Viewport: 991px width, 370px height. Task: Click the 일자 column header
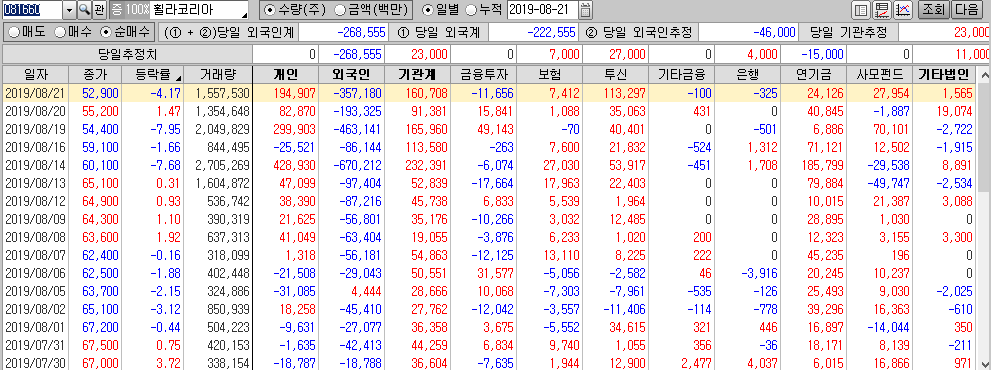coord(35,75)
